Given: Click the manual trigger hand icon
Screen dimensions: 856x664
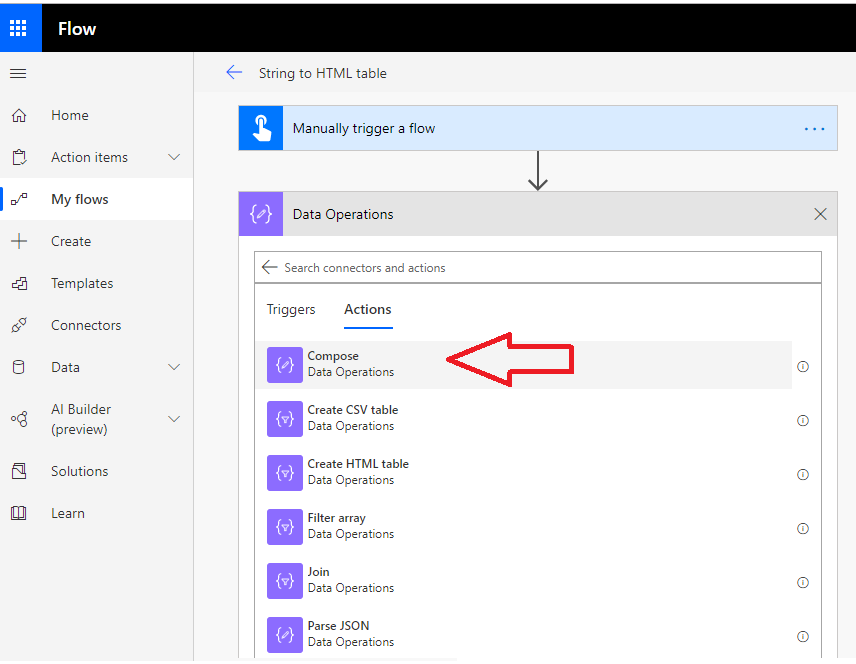Looking at the screenshot, I should click(x=260, y=128).
